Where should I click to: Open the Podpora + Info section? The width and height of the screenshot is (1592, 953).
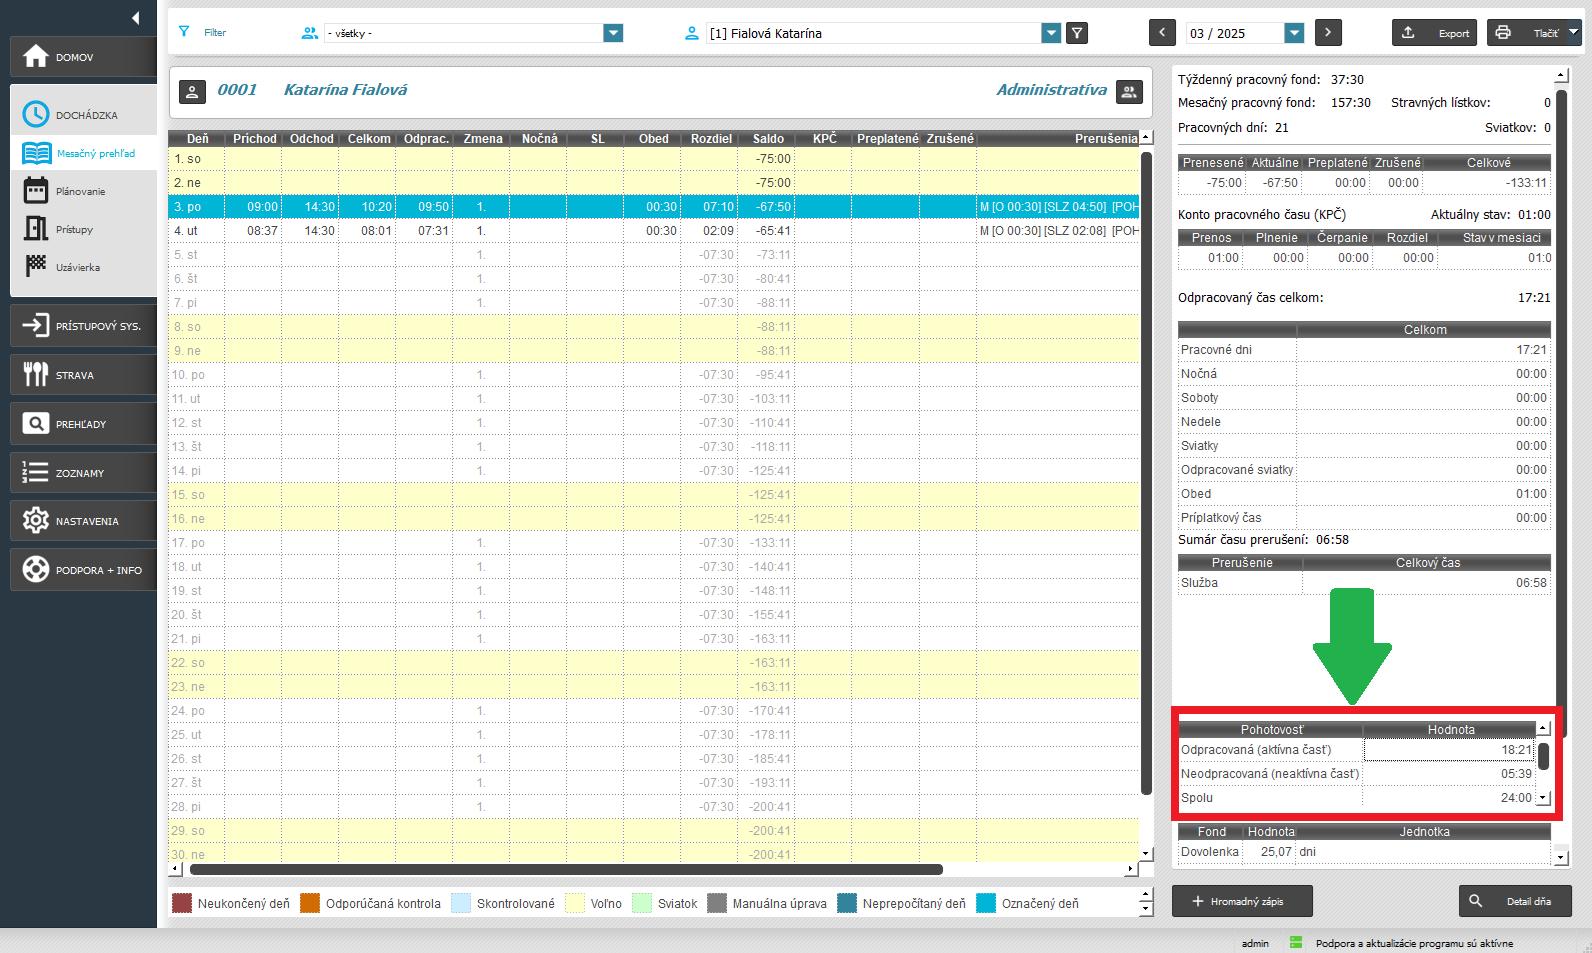pyautogui.click(x=83, y=570)
